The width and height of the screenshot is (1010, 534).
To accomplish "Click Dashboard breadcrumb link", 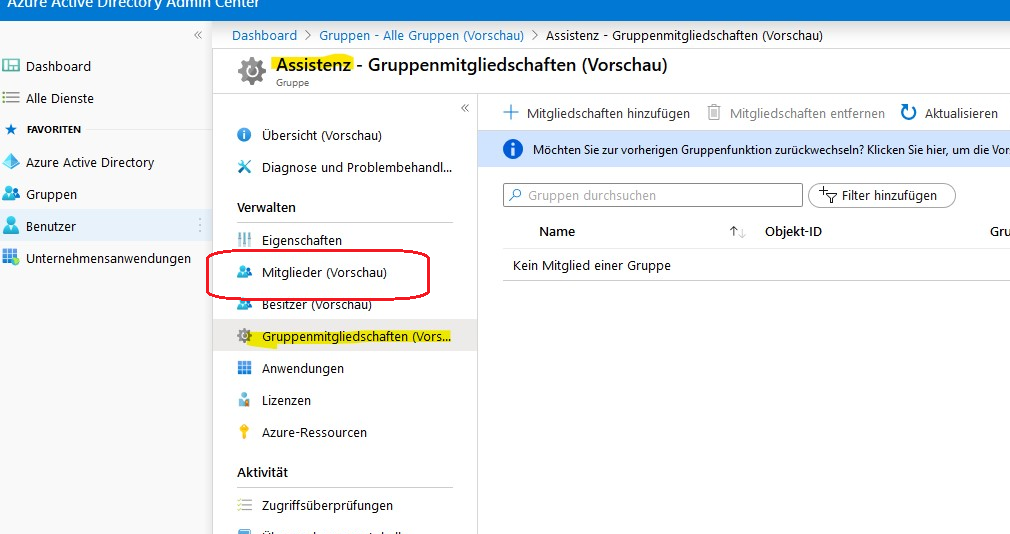I will [x=264, y=35].
